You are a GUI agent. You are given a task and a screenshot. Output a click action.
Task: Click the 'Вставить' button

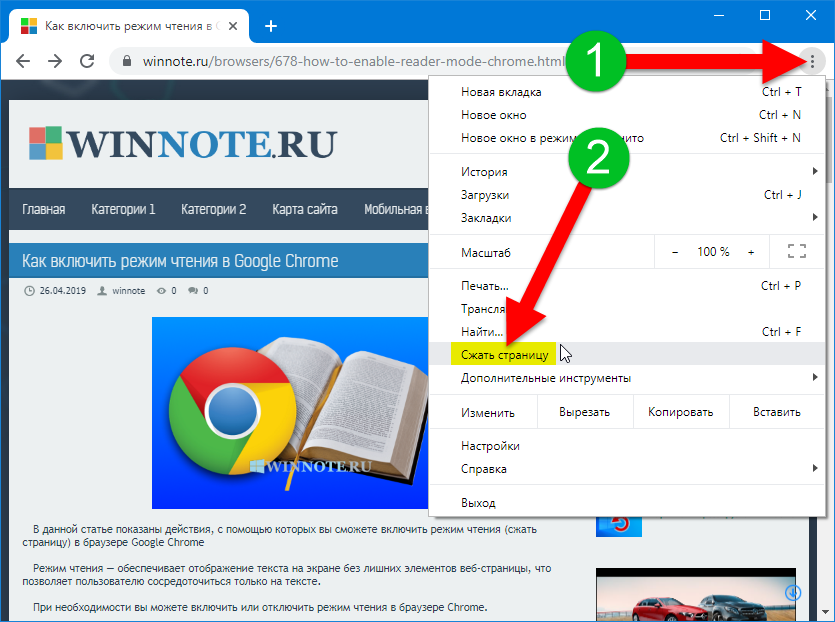coord(777,412)
